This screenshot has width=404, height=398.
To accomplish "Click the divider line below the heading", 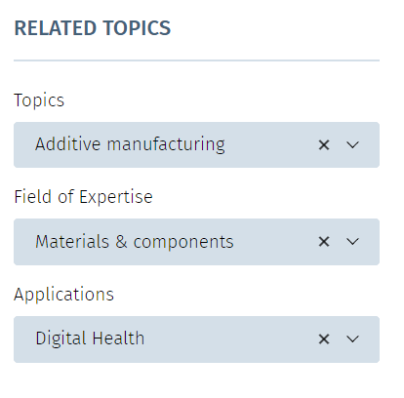I will (x=197, y=61).
